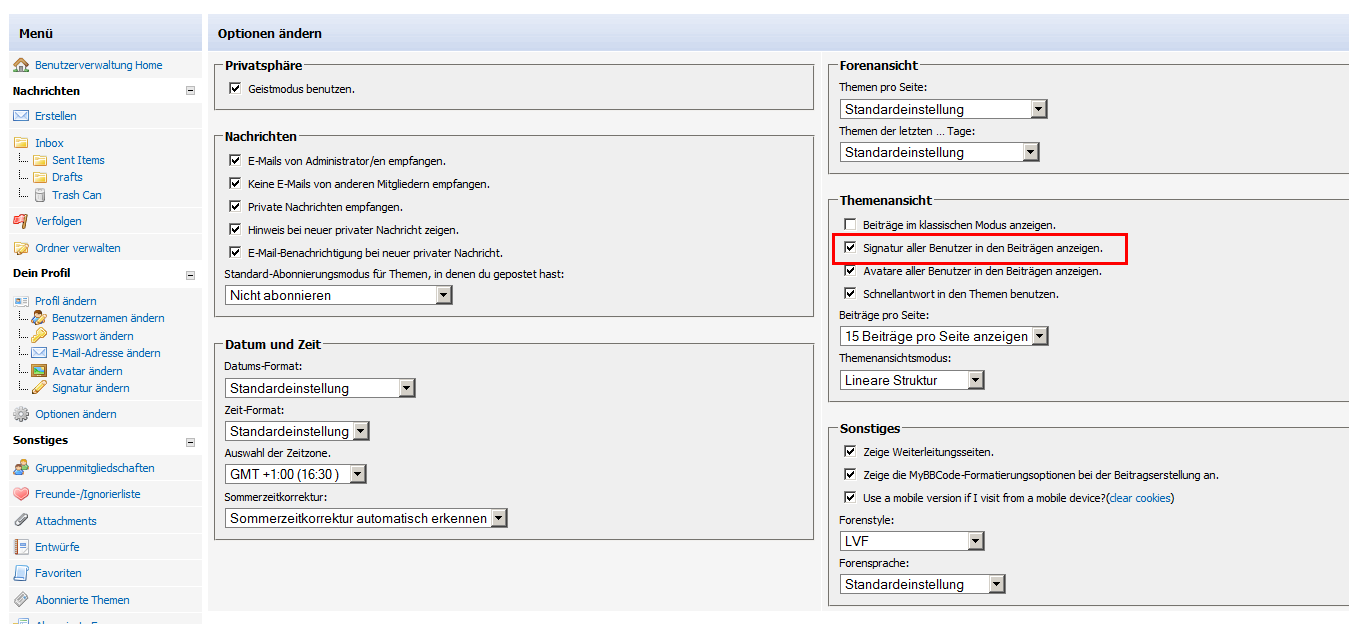Collapse the Nachrichten menu section

pos(190,91)
